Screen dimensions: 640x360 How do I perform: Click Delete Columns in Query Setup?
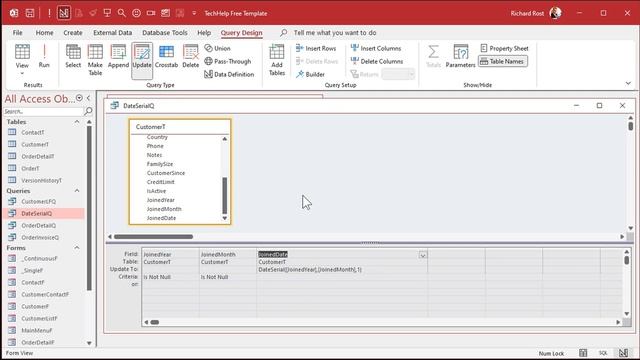click(377, 61)
